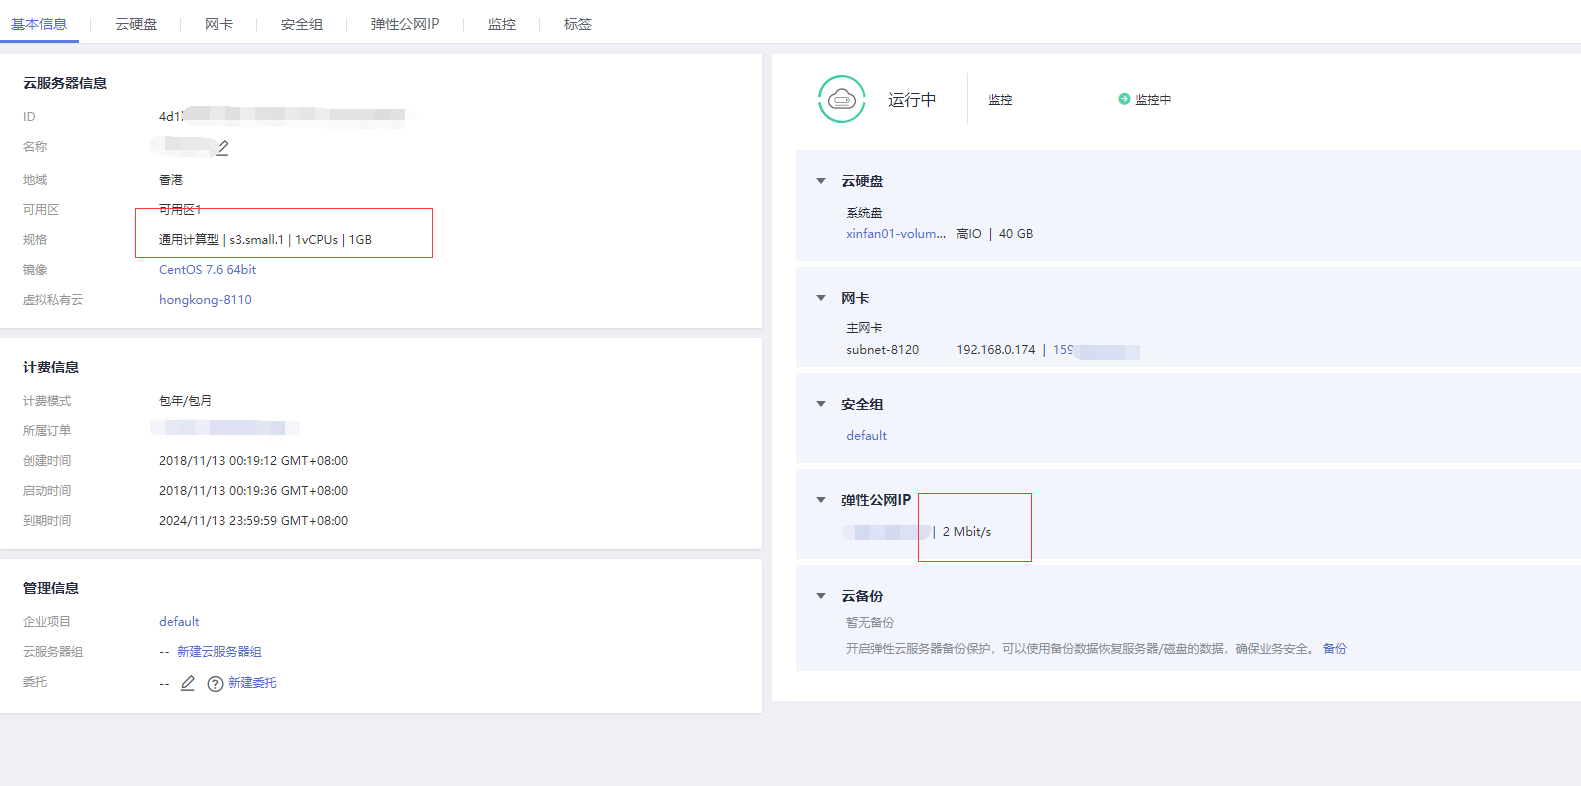
Task: Open the 安全组 tab
Action: [x=302, y=24]
